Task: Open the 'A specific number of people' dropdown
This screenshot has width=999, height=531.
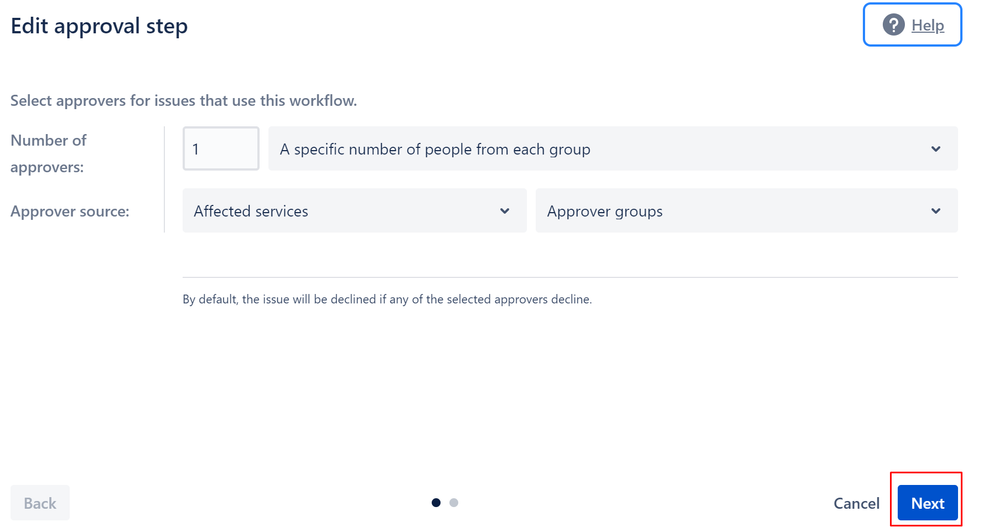Action: (600, 149)
